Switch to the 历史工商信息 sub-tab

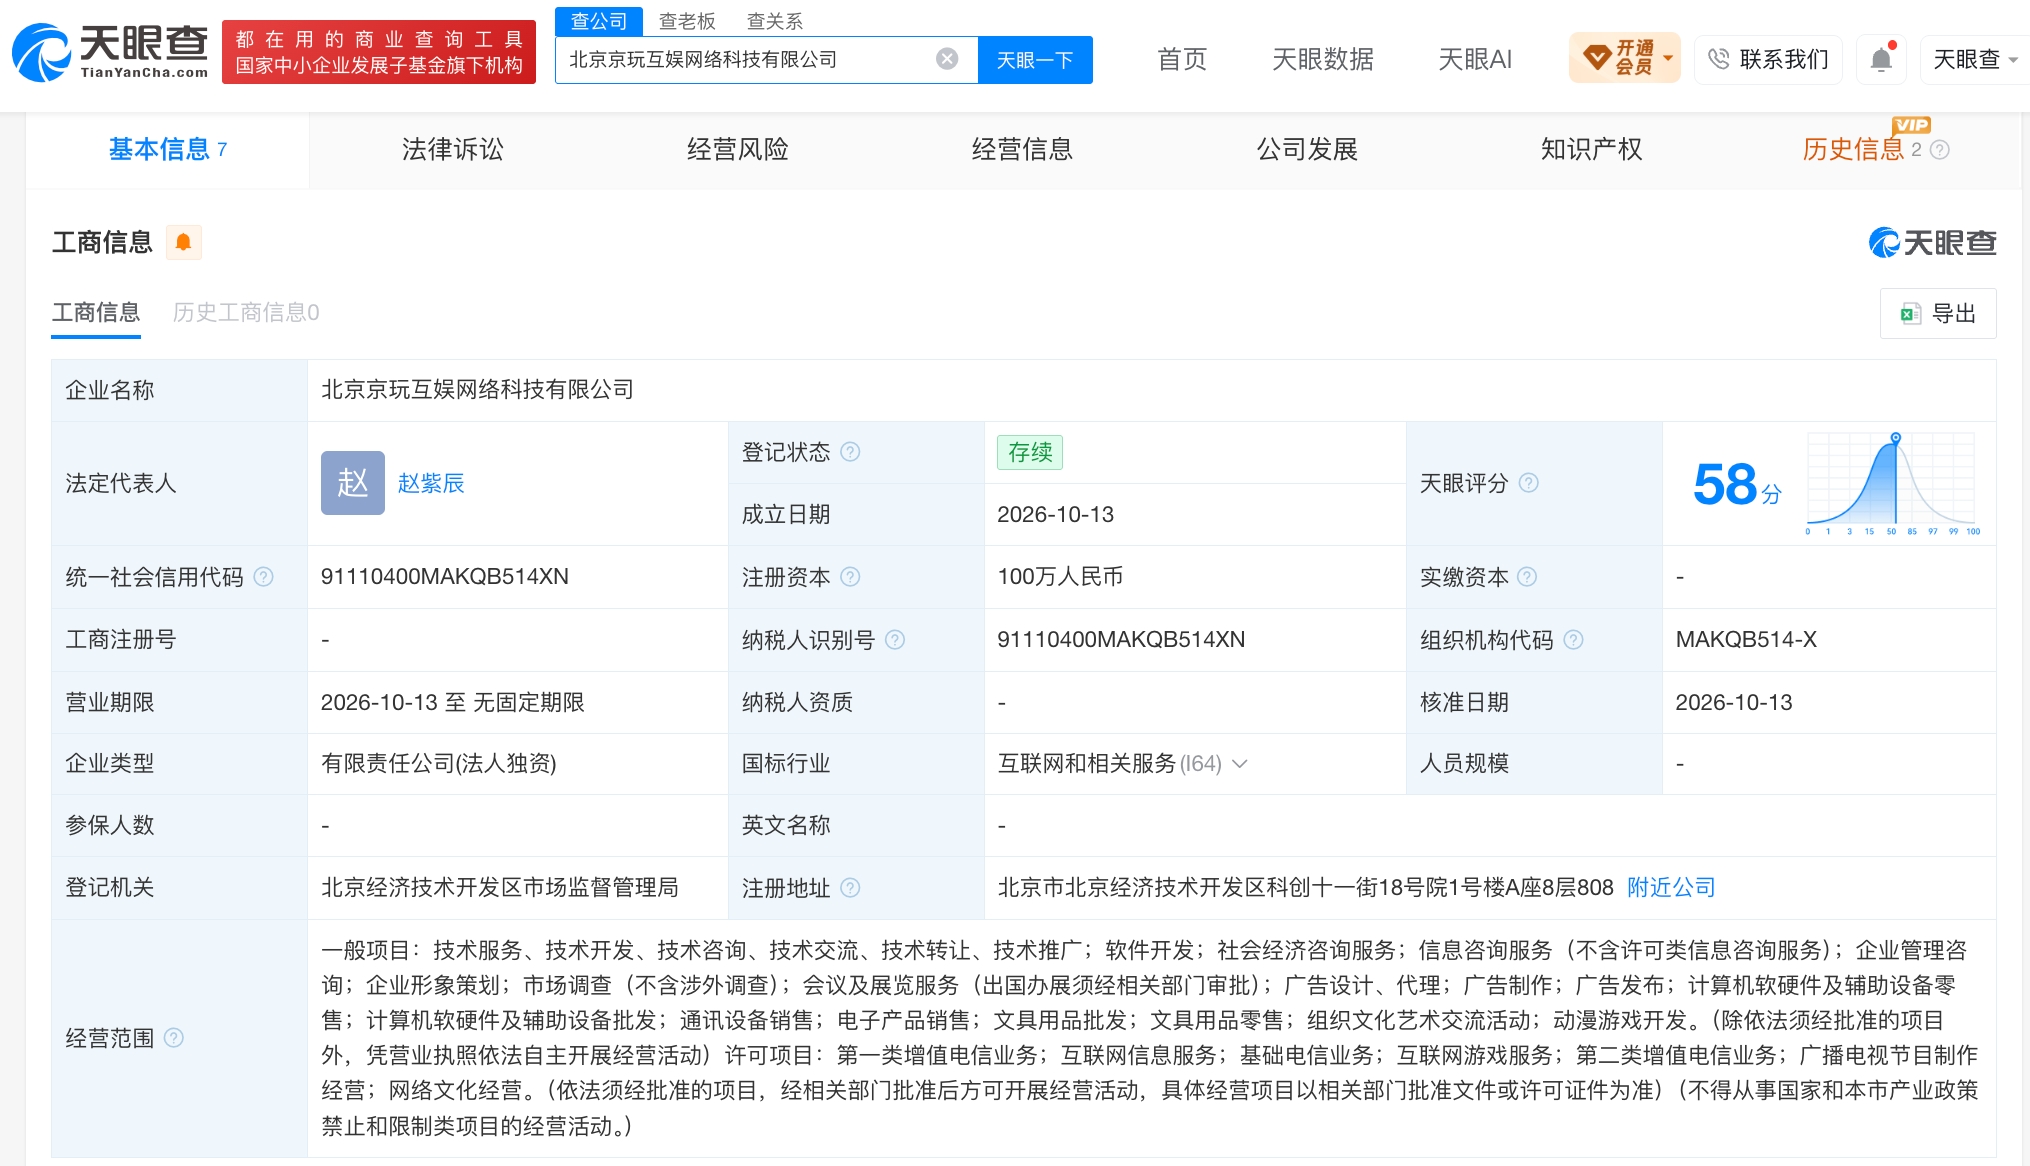pos(246,312)
